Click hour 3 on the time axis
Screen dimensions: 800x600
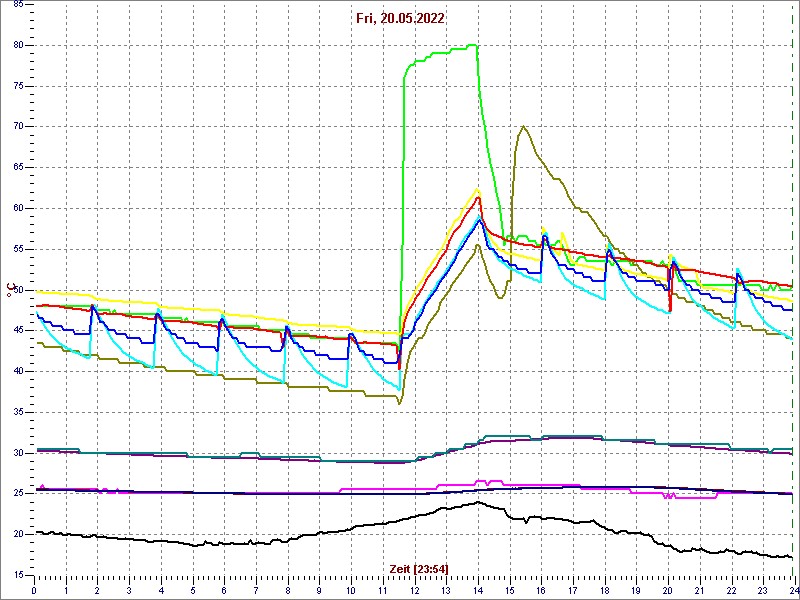(129, 590)
